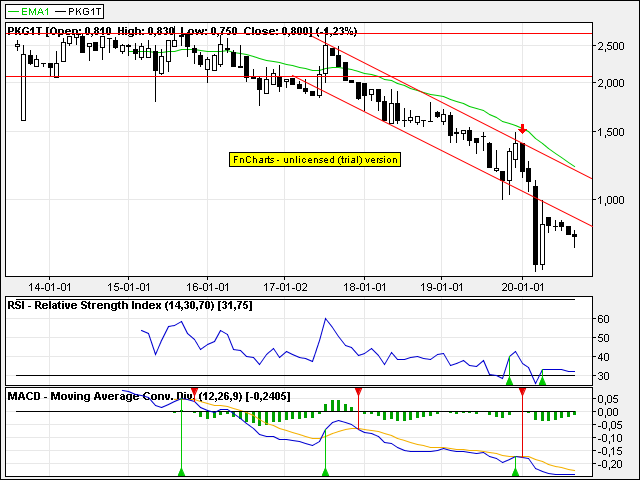Click the RSI axis value 30
Screen dimensions: 640x480
603,376
